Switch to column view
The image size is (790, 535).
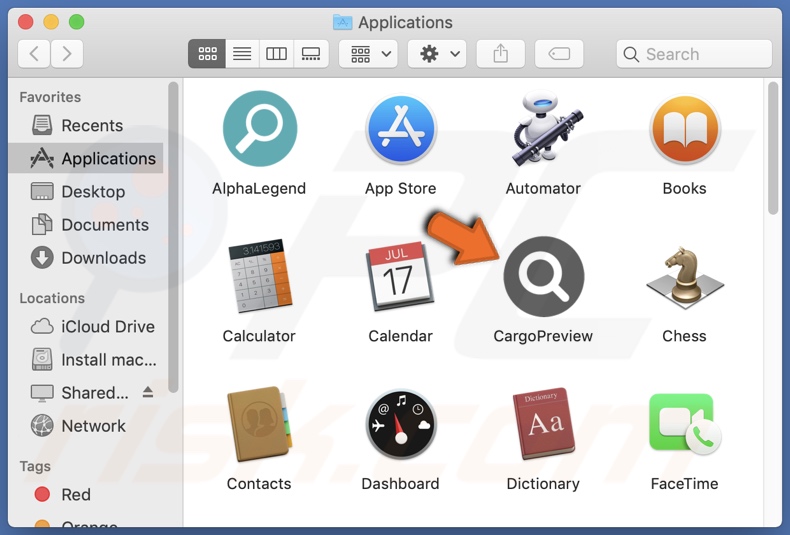pyautogui.click(x=276, y=53)
